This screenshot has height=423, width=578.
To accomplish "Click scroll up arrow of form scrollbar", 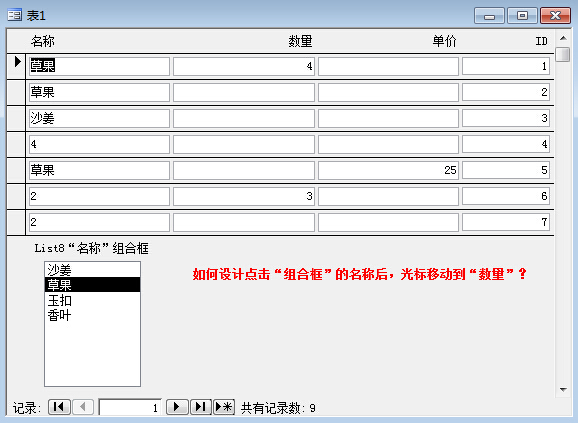I will click(x=563, y=38).
